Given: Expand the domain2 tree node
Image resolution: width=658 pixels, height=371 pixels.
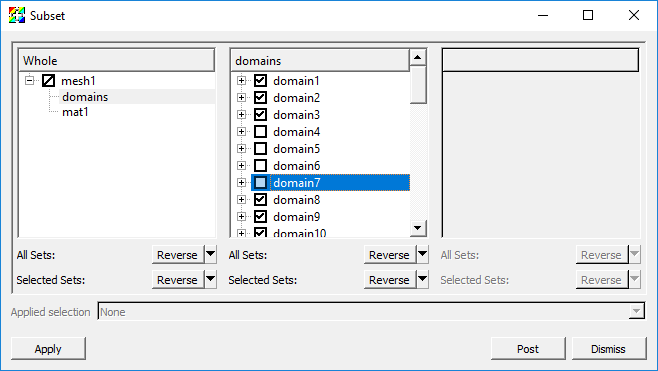Looking at the screenshot, I should (241, 98).
